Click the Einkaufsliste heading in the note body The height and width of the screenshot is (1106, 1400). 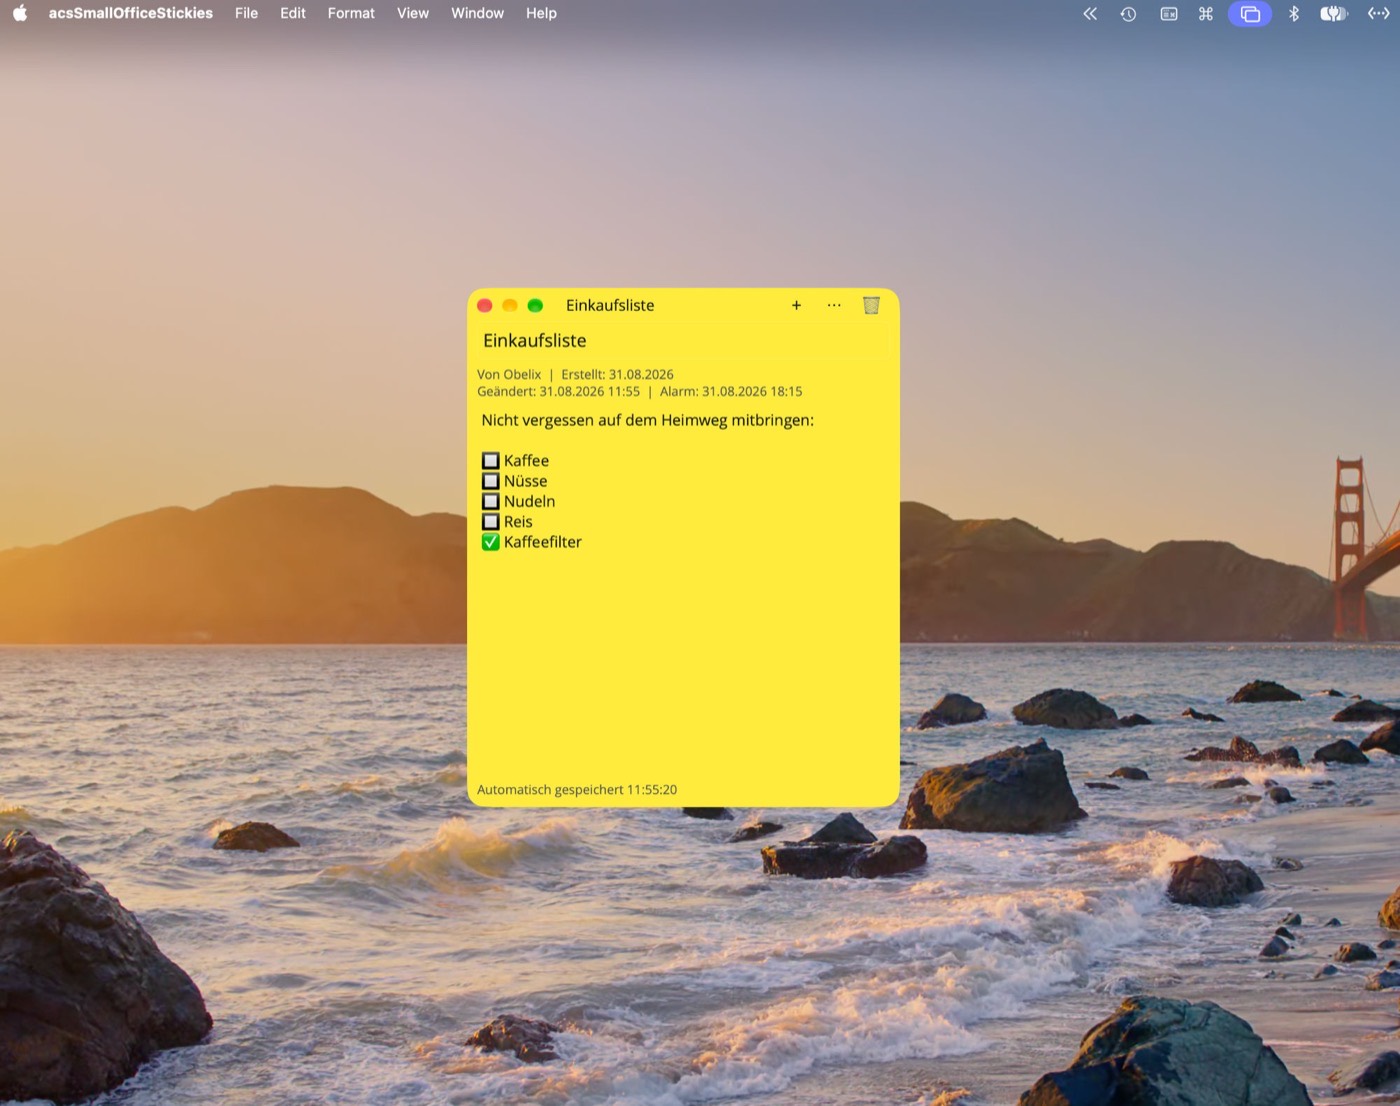(535, 341)
